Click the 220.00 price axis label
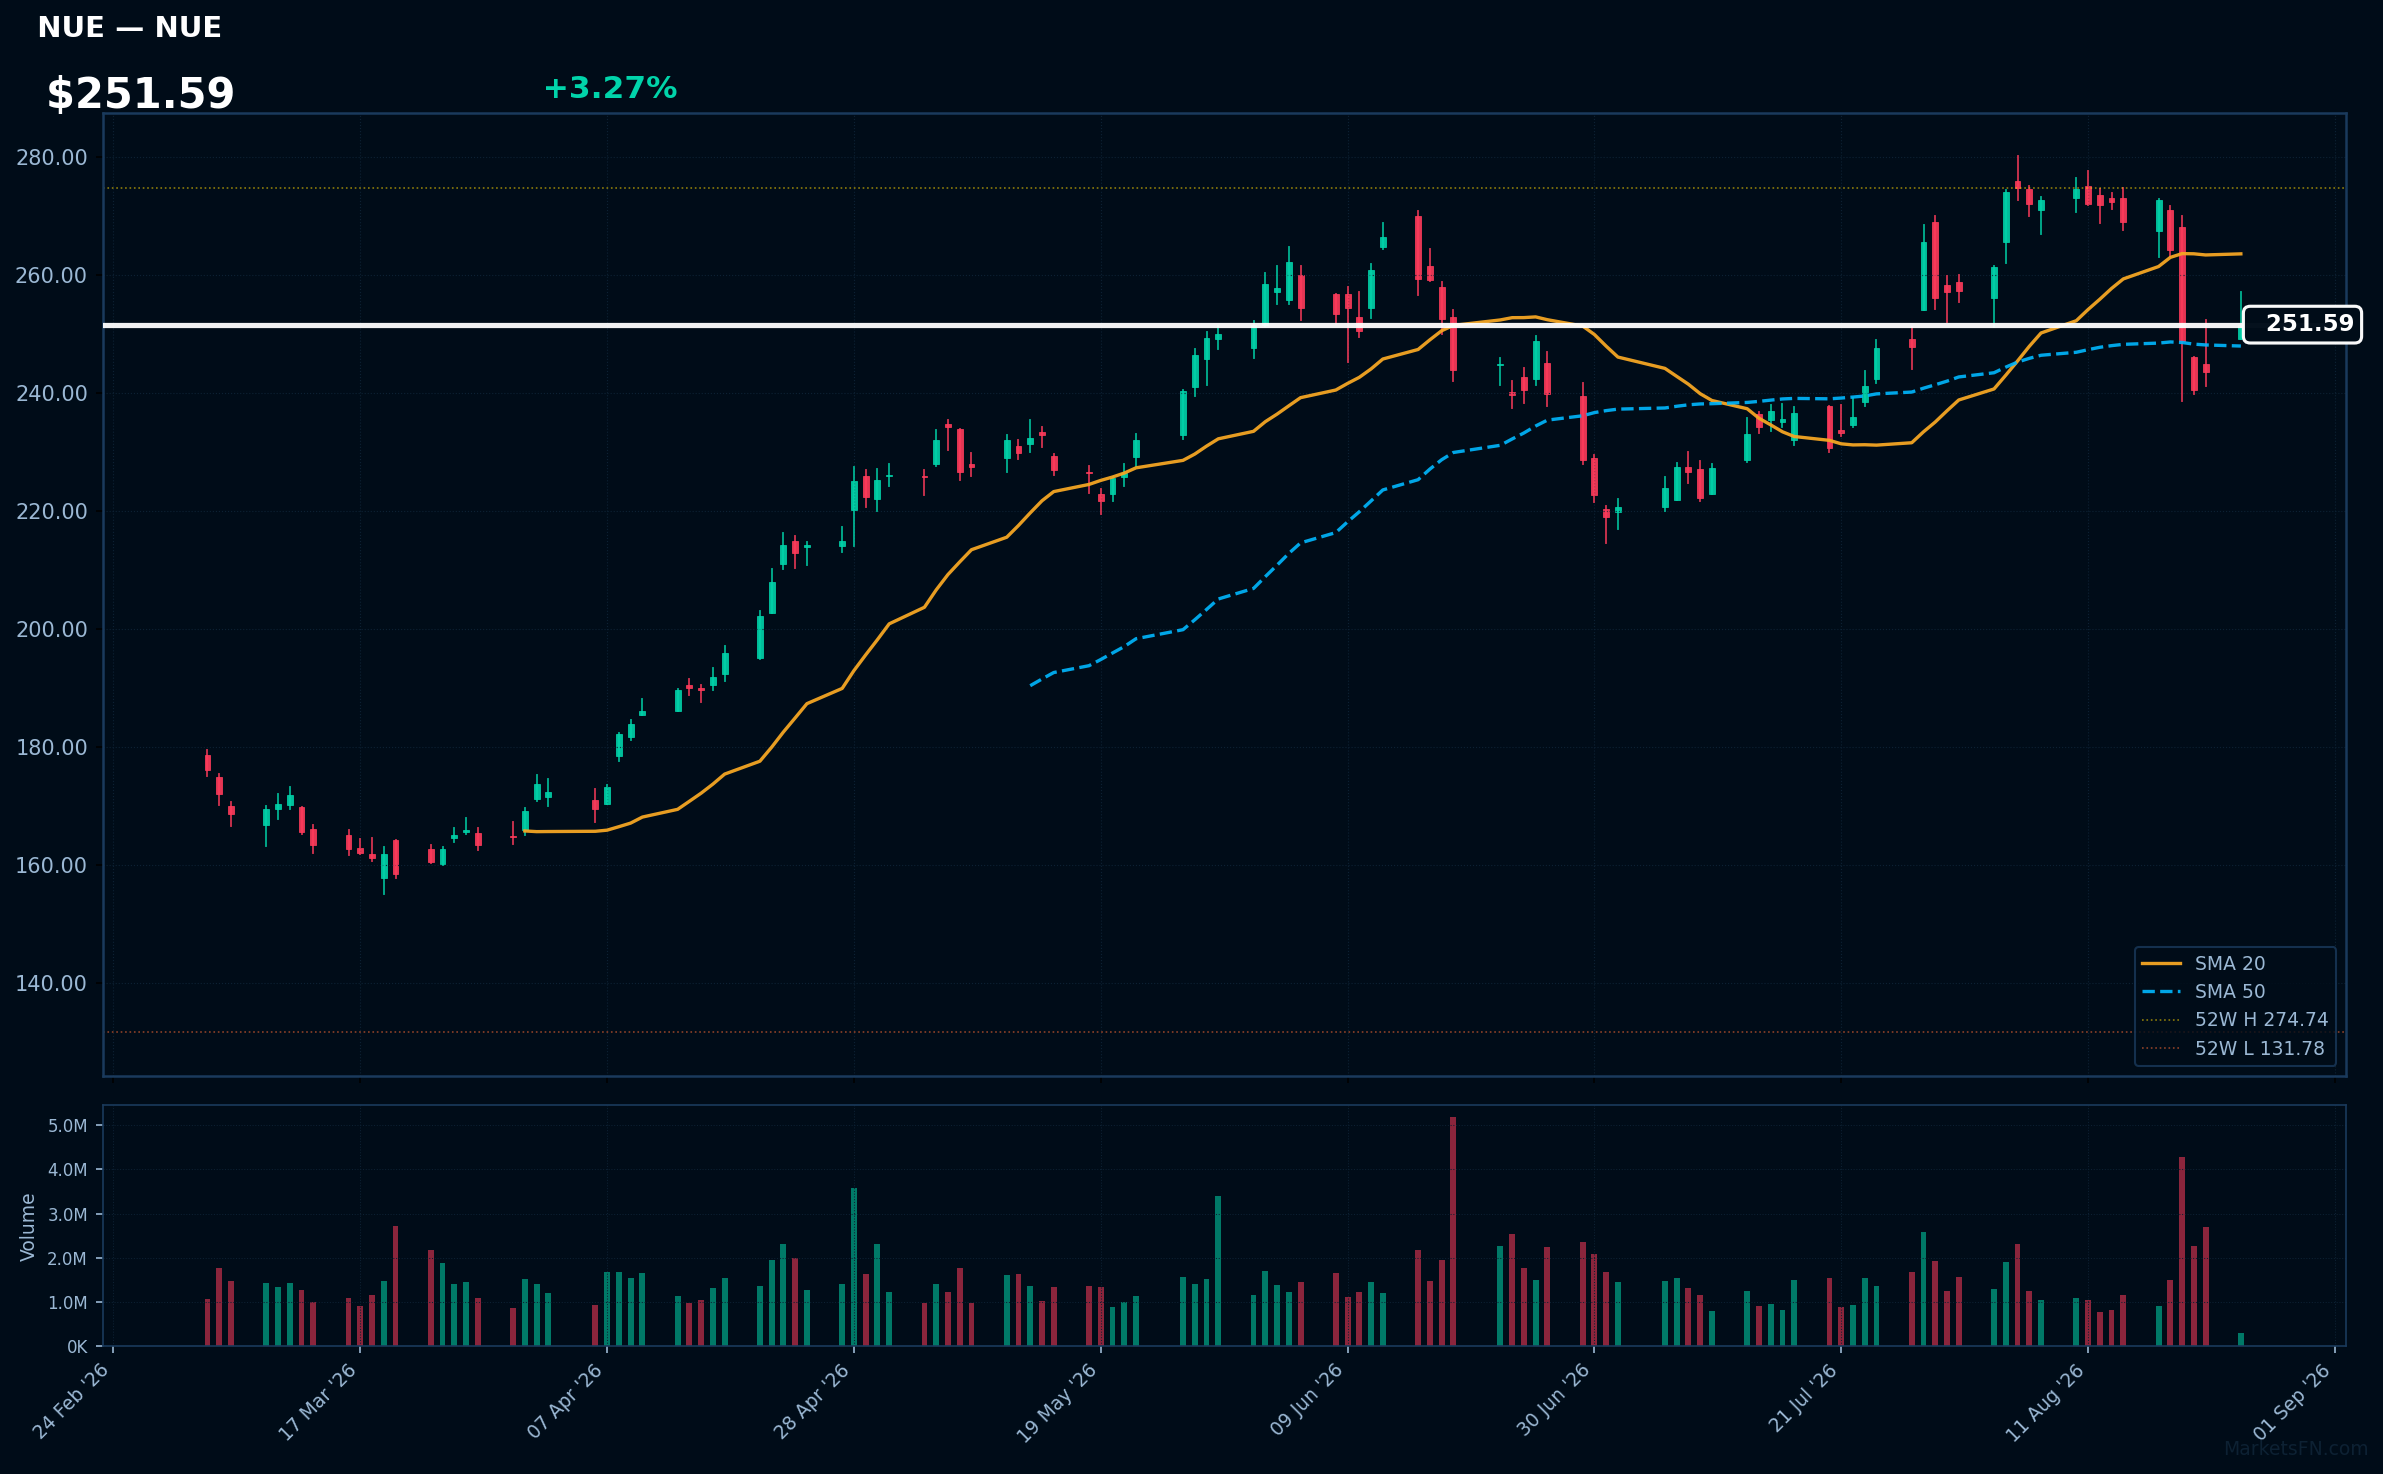 (51, 512)
